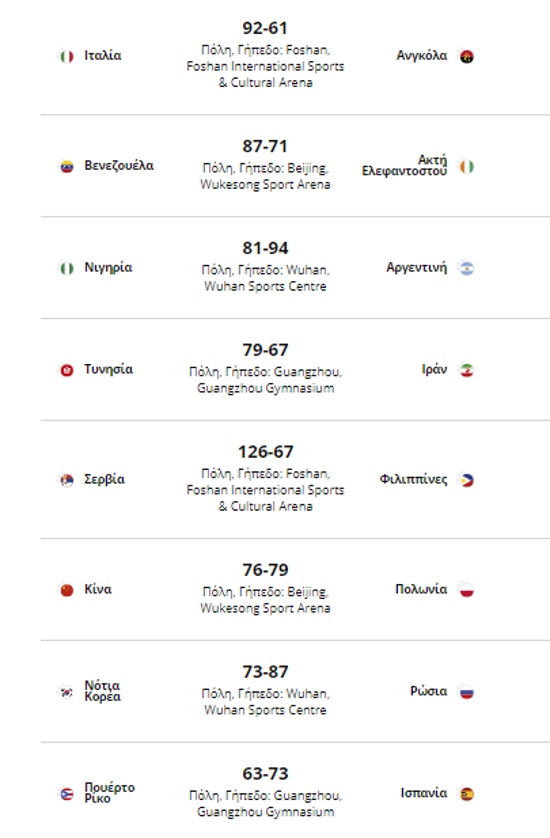Screen dimensions: 550x838
Task: Click the Italy flag icon
Action: pos(66,56)
